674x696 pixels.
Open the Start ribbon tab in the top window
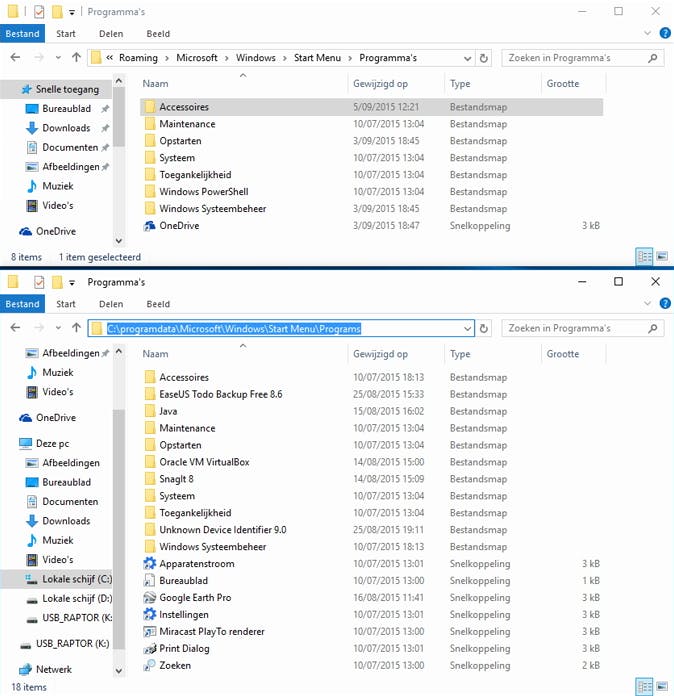pyautogui.click(x=66, y=34)
